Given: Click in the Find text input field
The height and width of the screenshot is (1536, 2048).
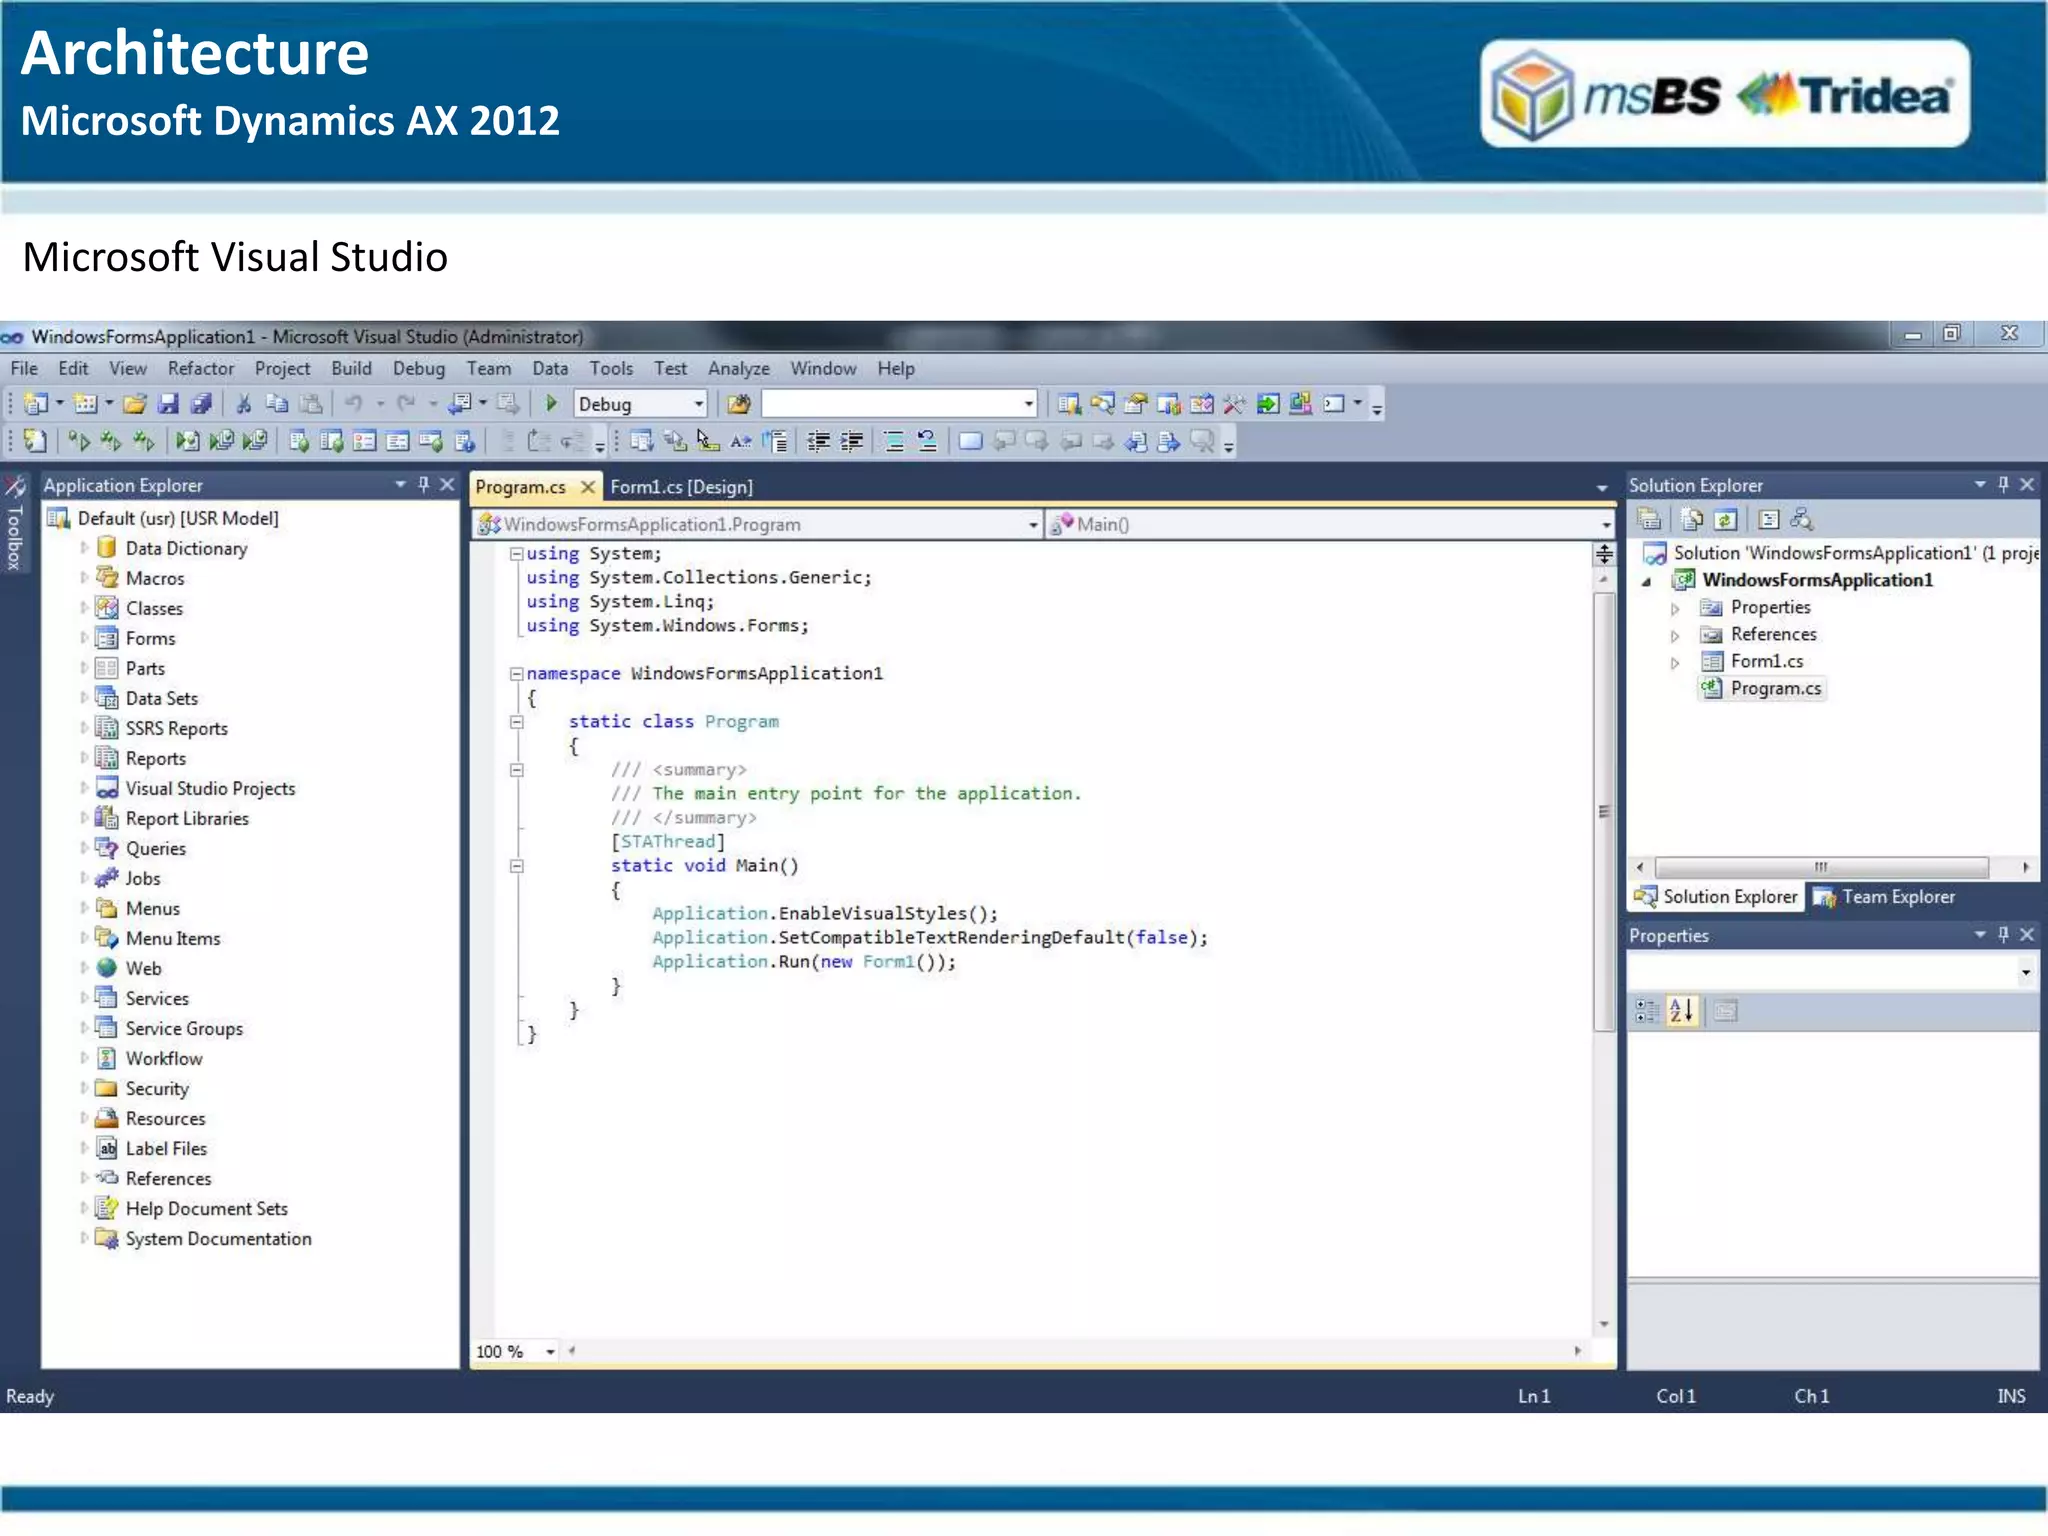Looking at the screenshot, I should pos(890,404).
